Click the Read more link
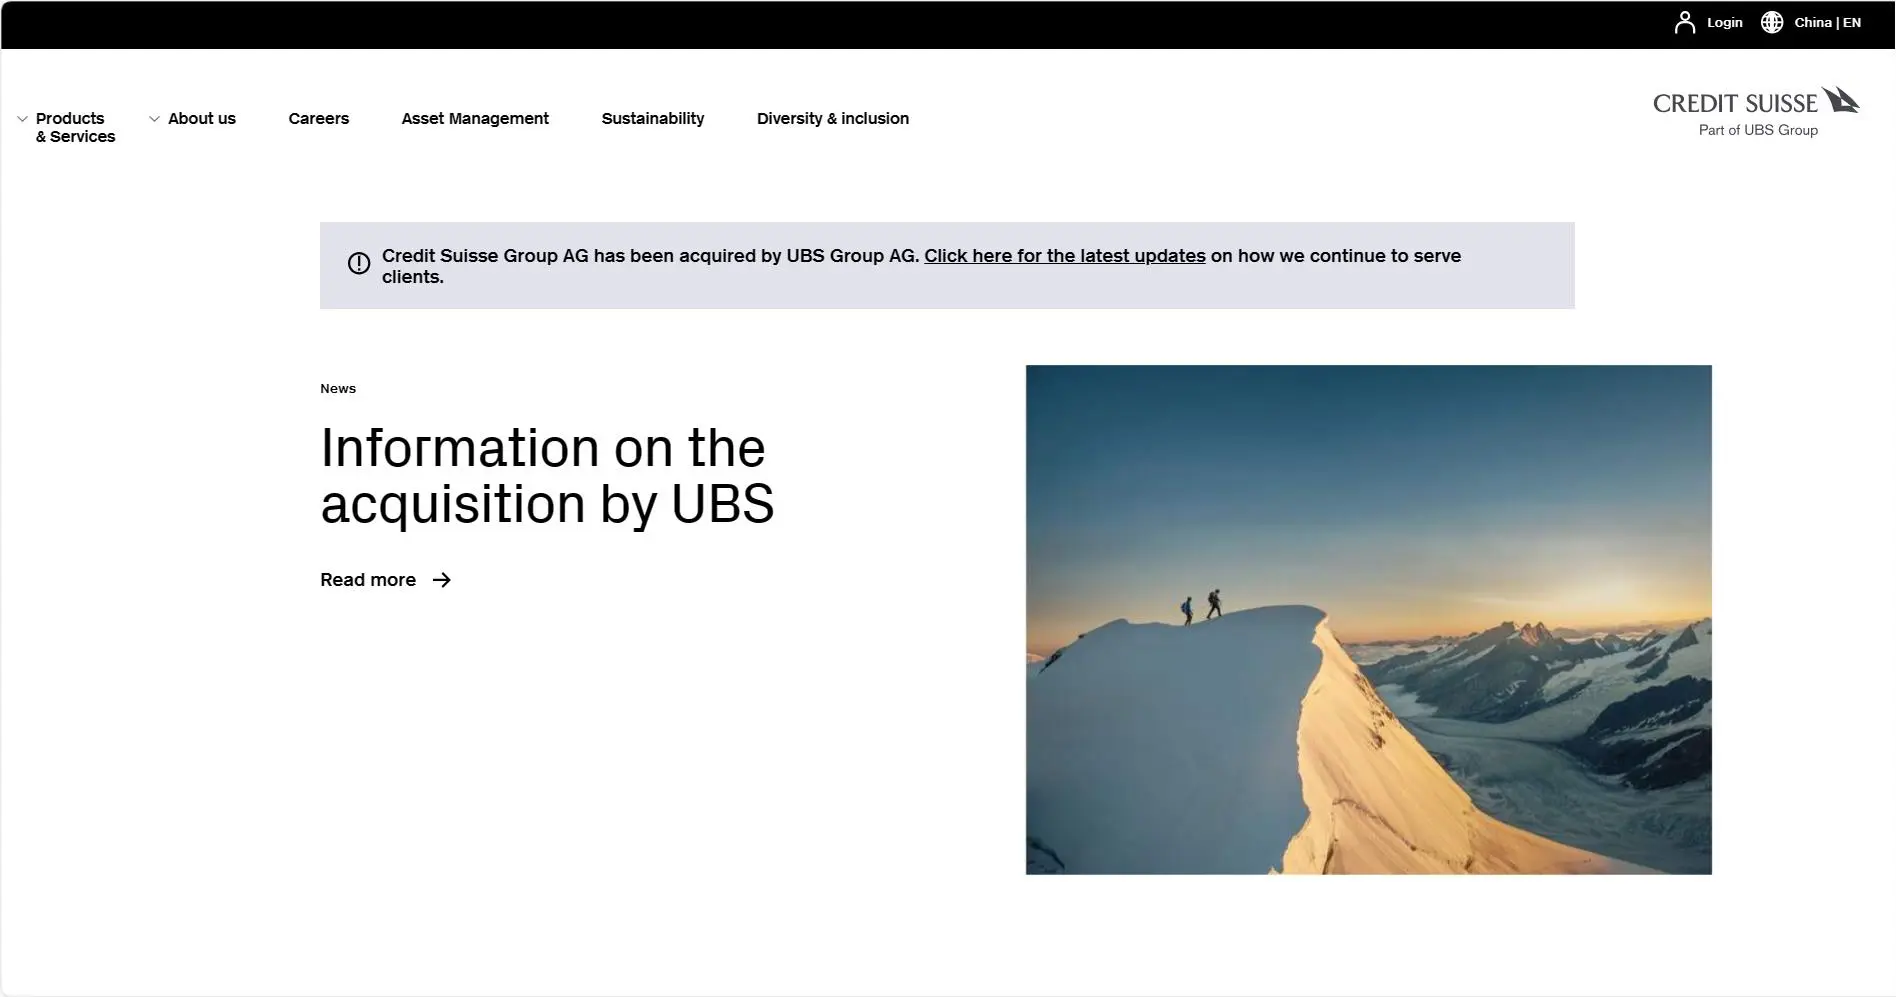Image resolution: width=1896 pixels, height=997 pixels. pyautogui.click(x=368, y=580)
